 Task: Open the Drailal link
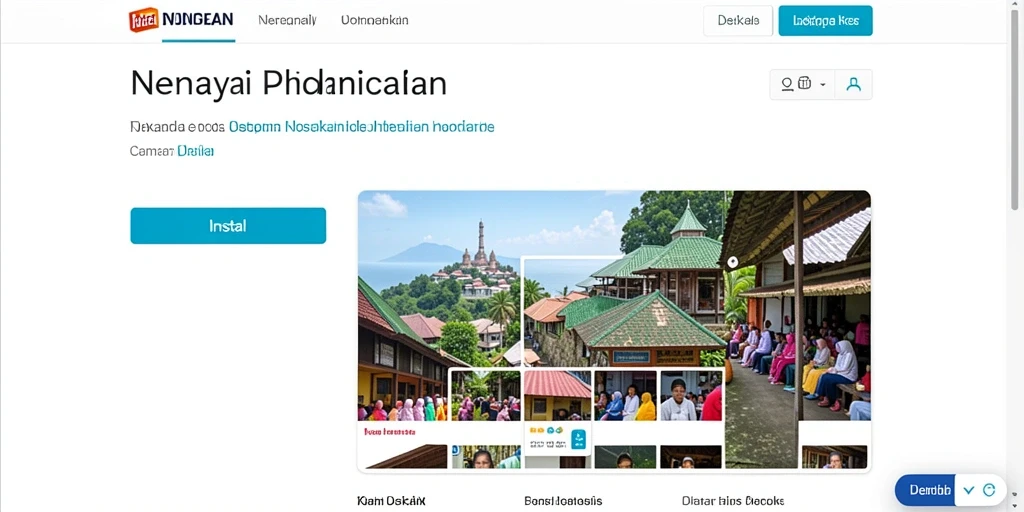(196, 151)
